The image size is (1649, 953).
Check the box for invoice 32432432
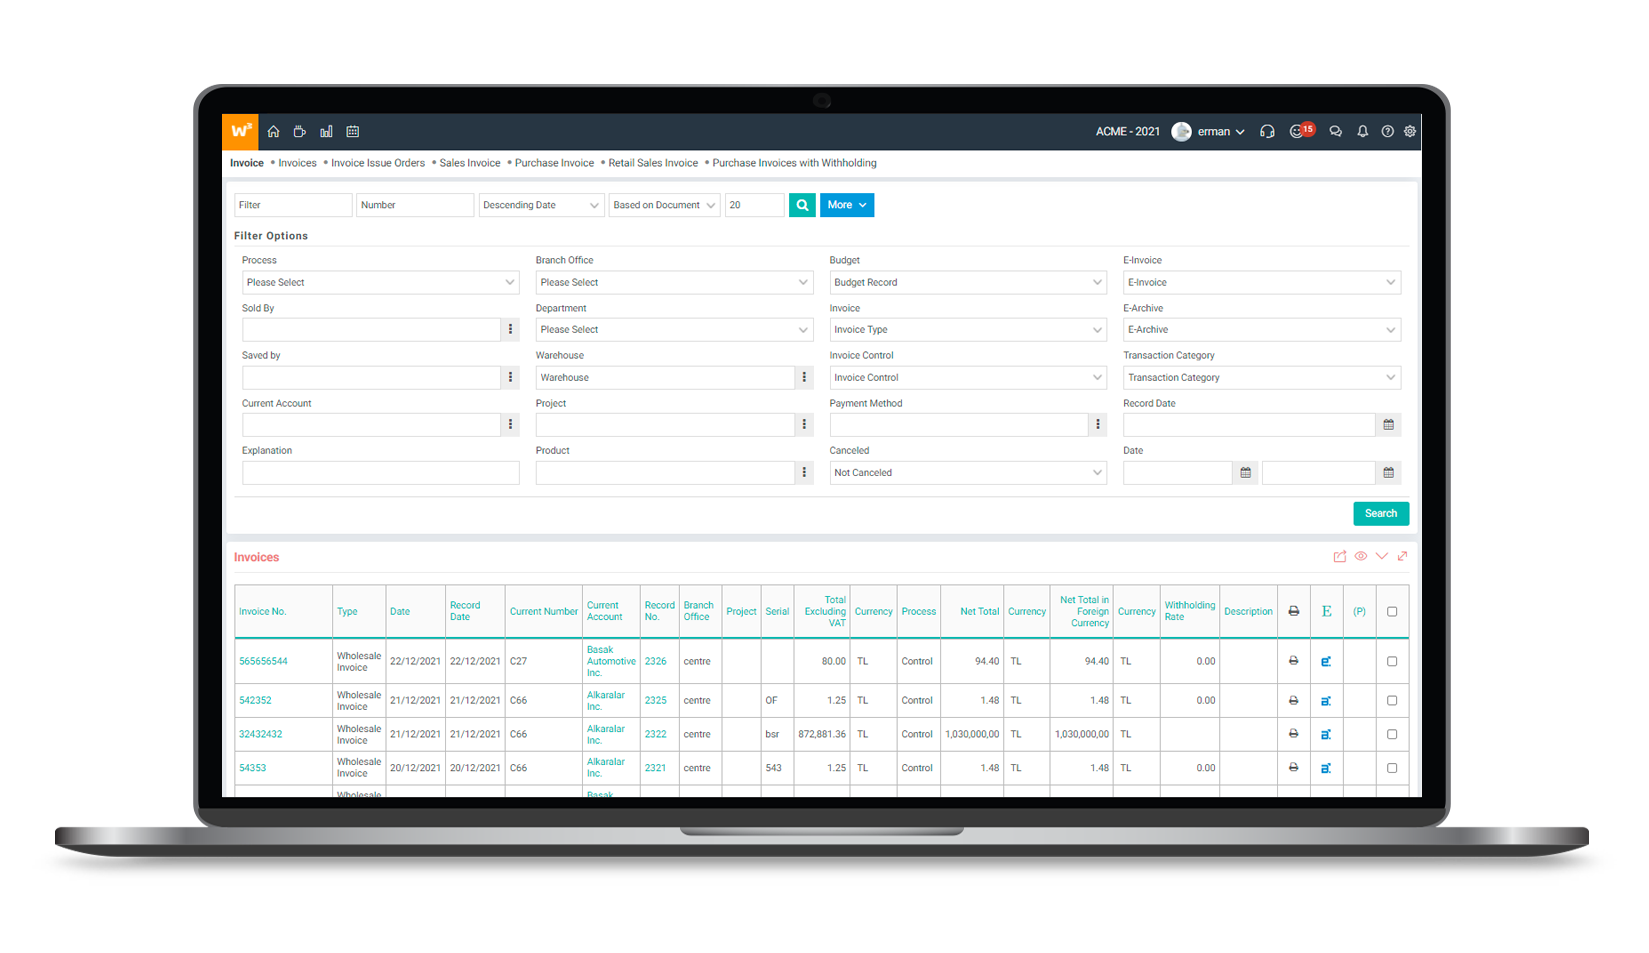(x=1391, y=734)
